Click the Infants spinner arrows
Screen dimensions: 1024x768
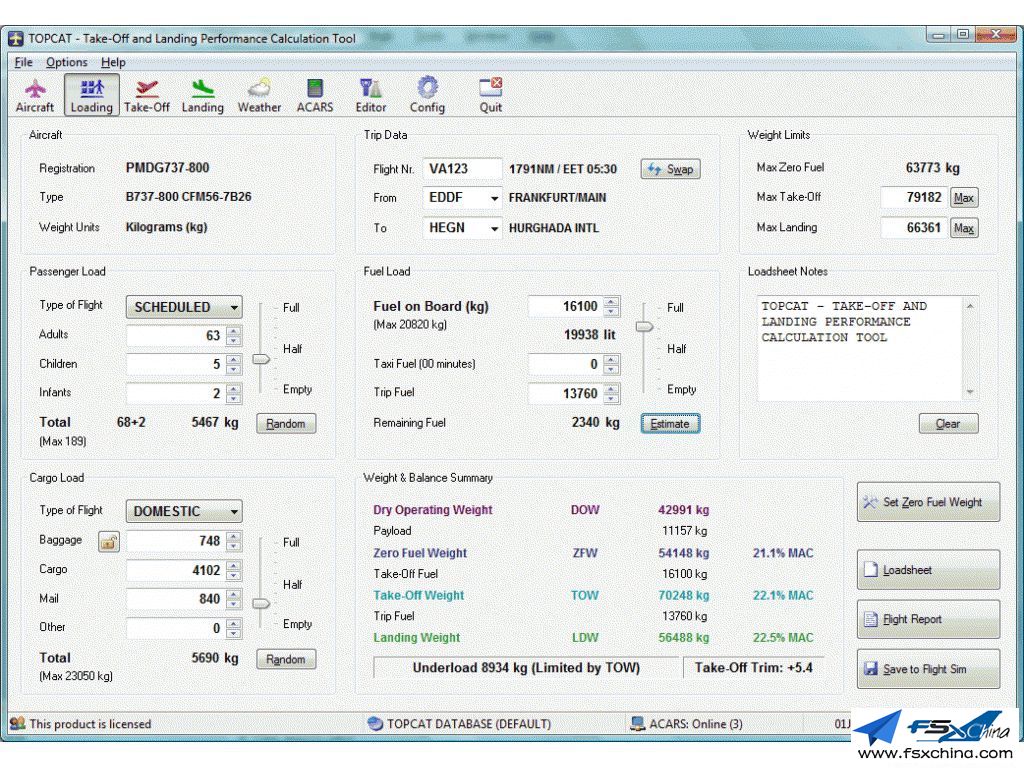234,393
